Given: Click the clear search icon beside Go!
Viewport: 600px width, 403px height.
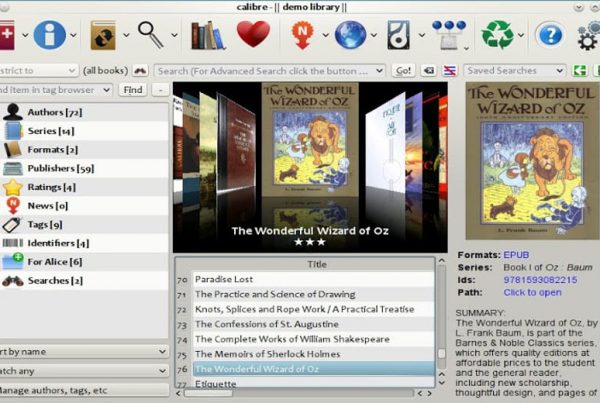Looking at the screenshot, I should click(429, 71).
